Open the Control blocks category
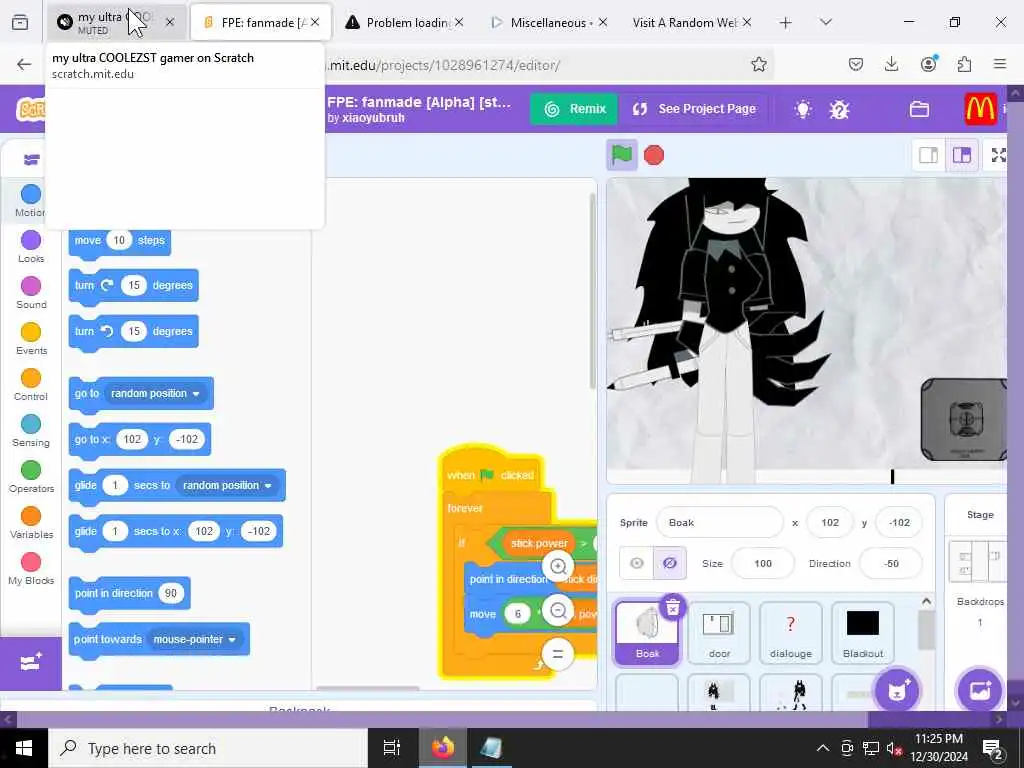Image resolution: width=1024 pixels, height=768 pixels. click(31, 385)
